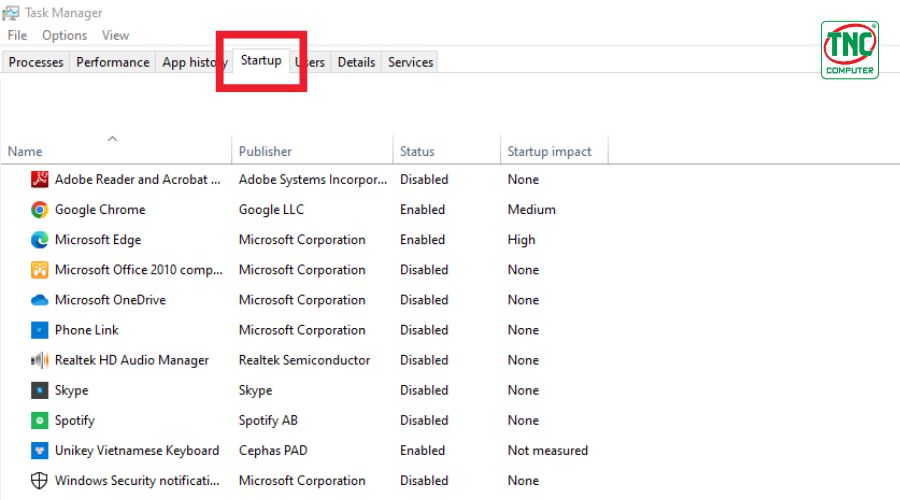The height and width of the screenshot is (500, 900).
Task: Click the Task Manager title bar icon
Action: click(x=11, y=13)
